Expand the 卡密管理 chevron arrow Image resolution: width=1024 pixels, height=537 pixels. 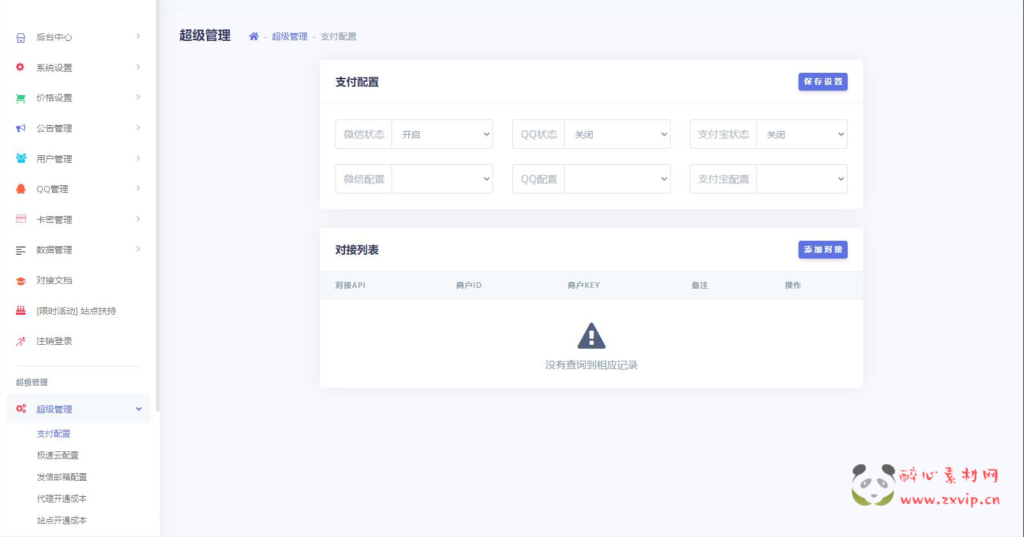[138, 219]
